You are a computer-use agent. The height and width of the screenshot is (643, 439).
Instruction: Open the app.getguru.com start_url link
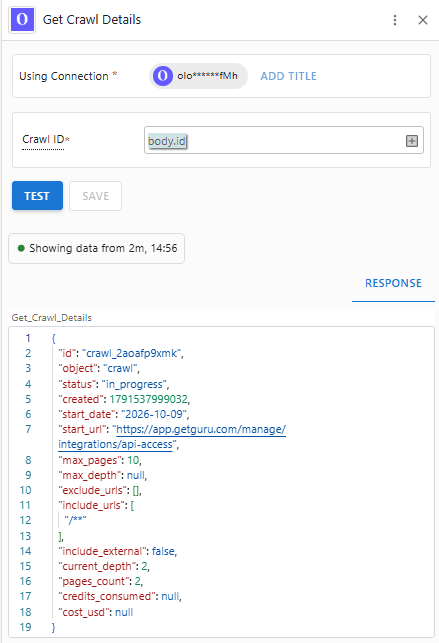pyautogui.click(x=201, y=429)
